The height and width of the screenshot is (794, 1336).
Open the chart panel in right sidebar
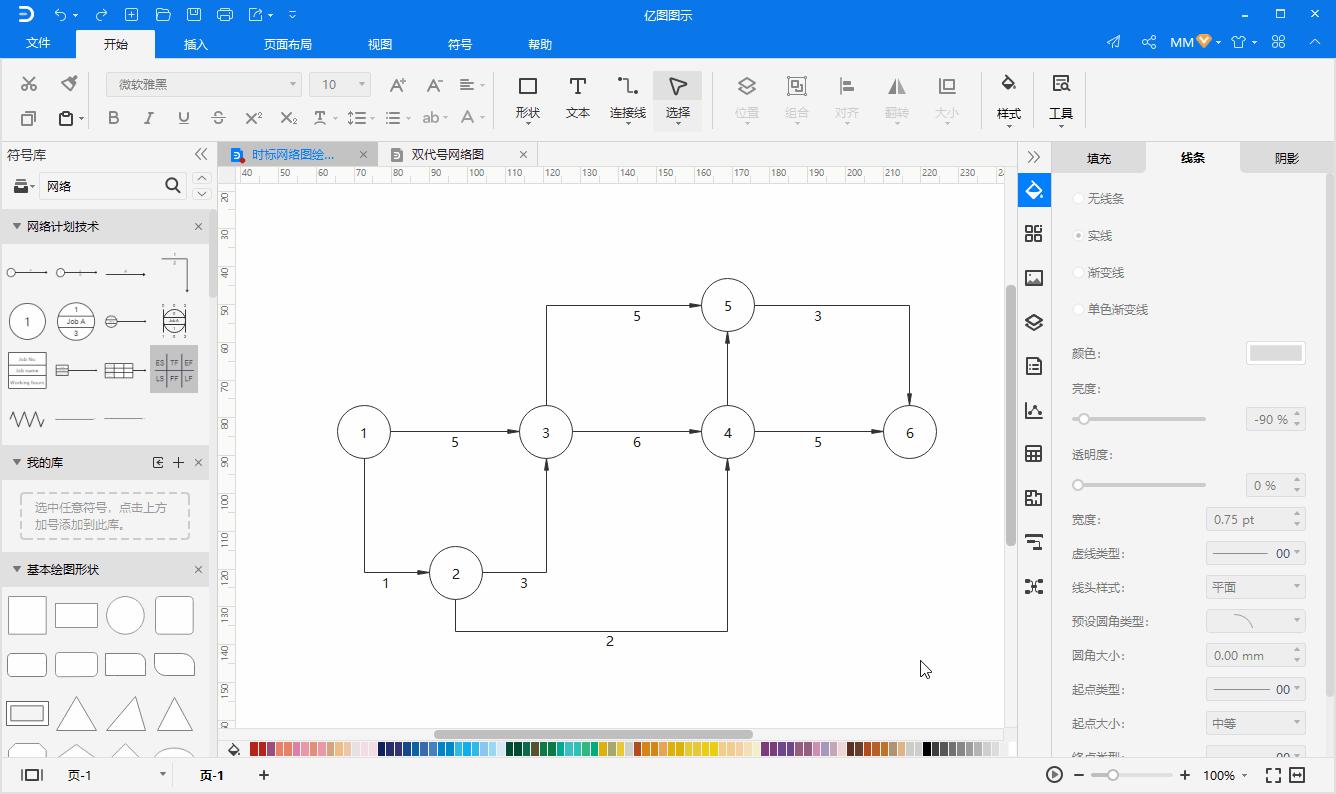(1034, 410)
